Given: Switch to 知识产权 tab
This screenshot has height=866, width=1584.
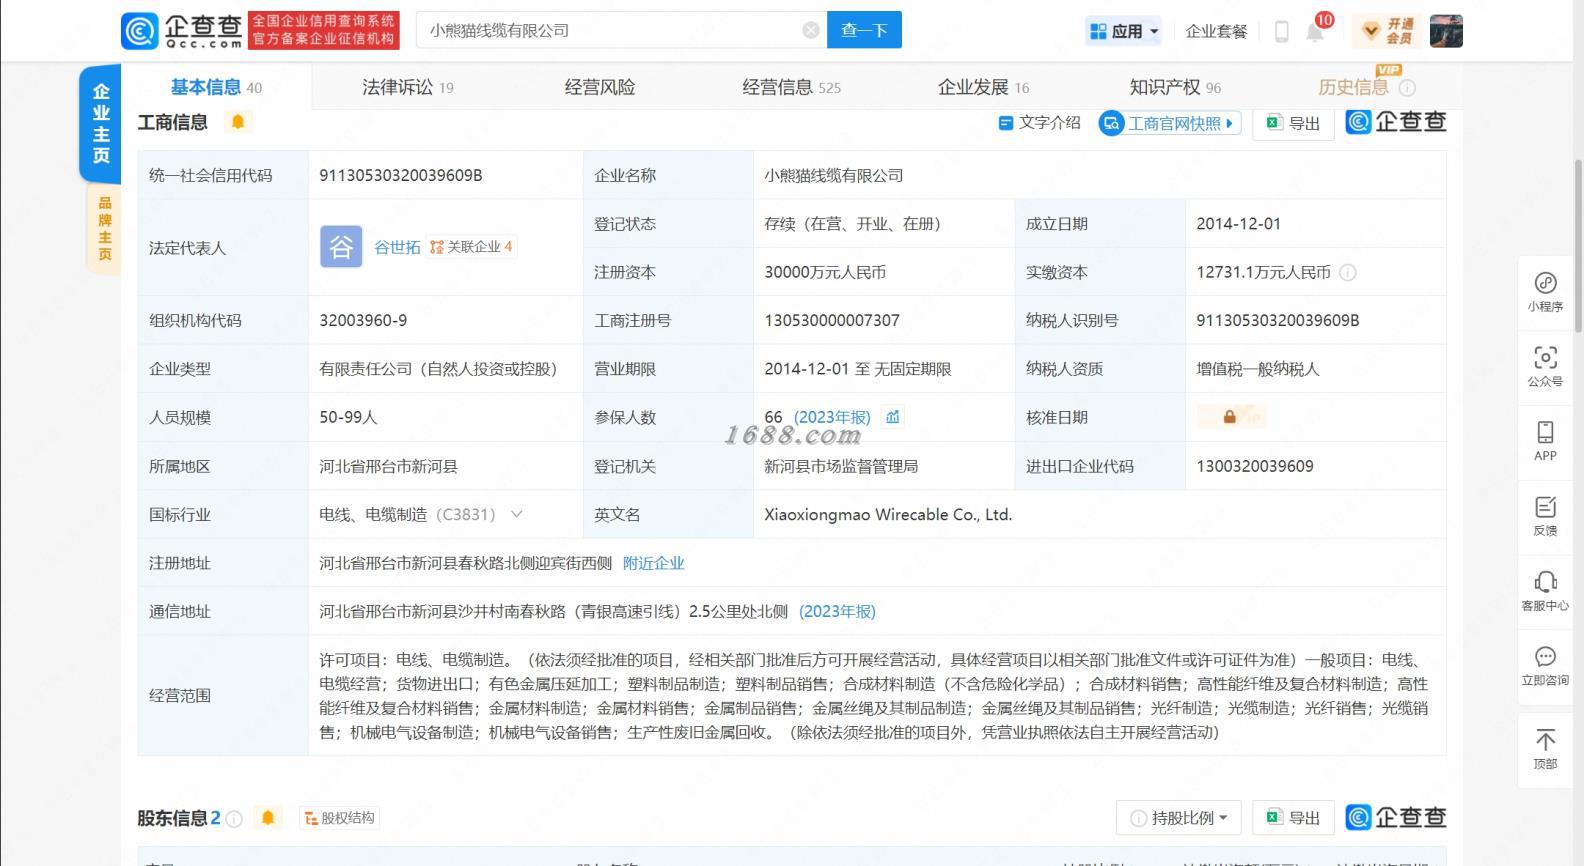Looking at the screenshot, I should pyautogui.click(x=1175, y=87).
